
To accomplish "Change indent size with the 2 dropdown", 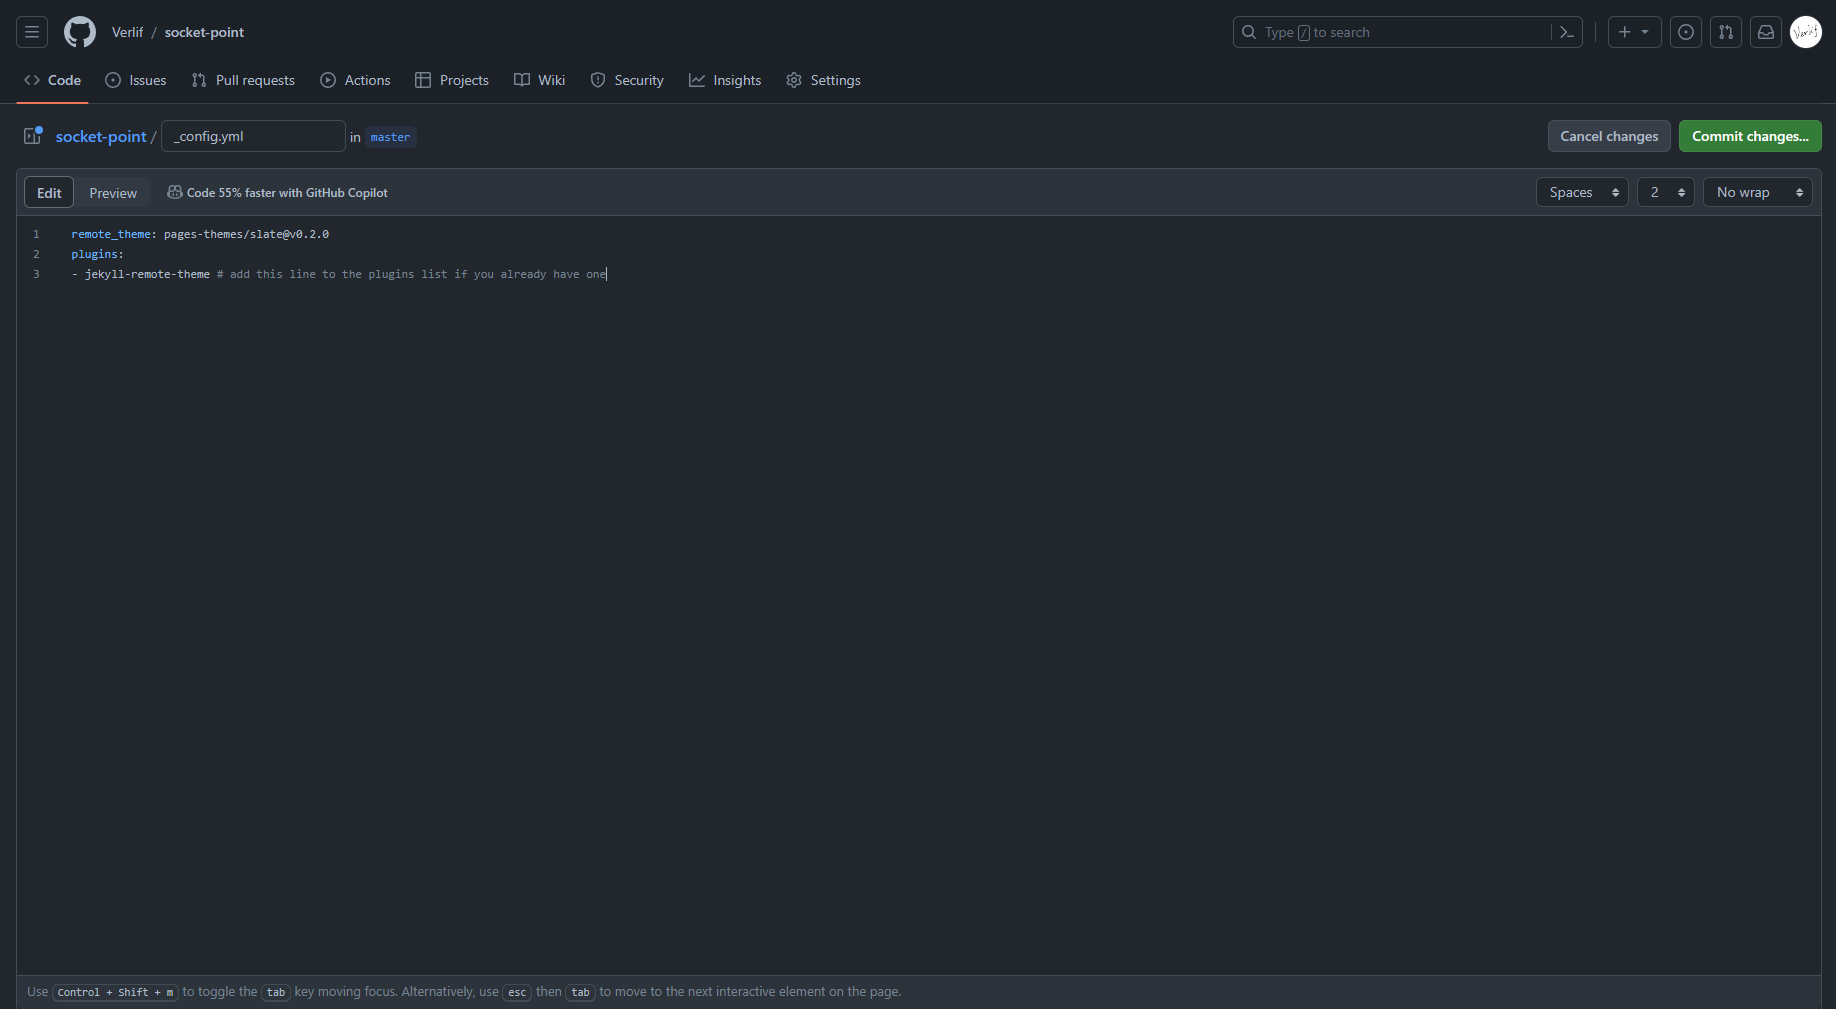I will (1665, 192).
